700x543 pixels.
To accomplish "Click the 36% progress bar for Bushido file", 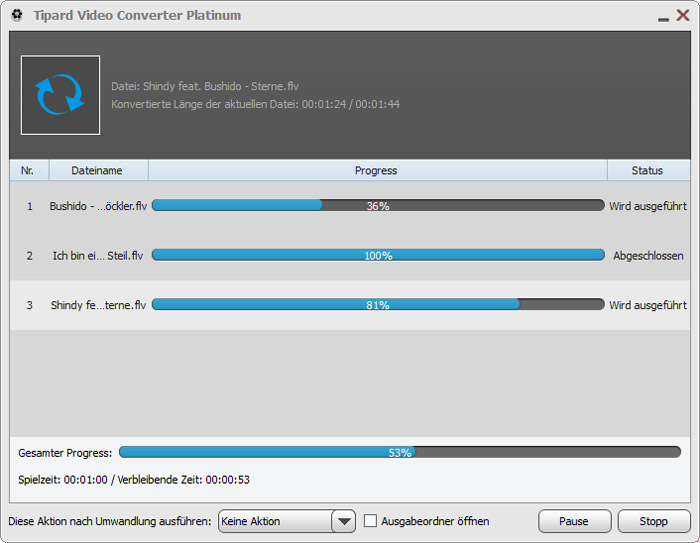I will click(378, 205).
